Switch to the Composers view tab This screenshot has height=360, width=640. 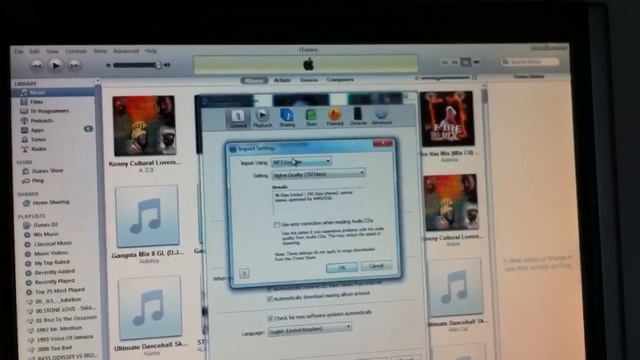(x=340, y=80)
